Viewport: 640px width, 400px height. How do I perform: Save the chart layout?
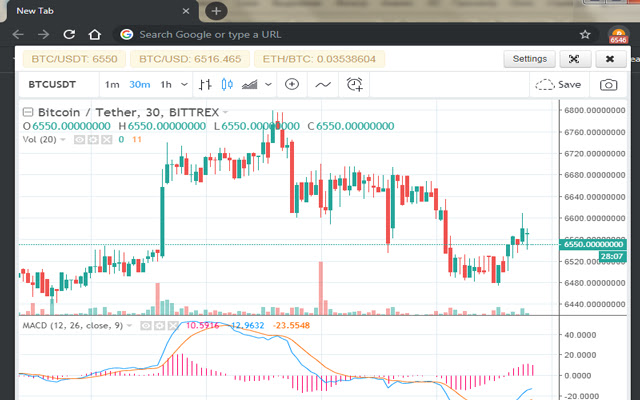(558, 84)
